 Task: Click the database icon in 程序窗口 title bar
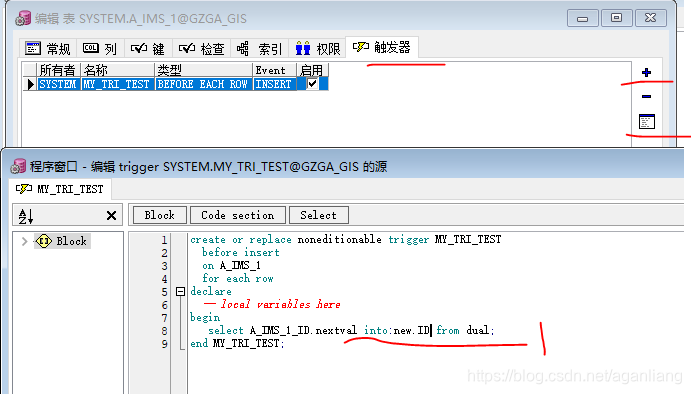[x=19, y=166]
